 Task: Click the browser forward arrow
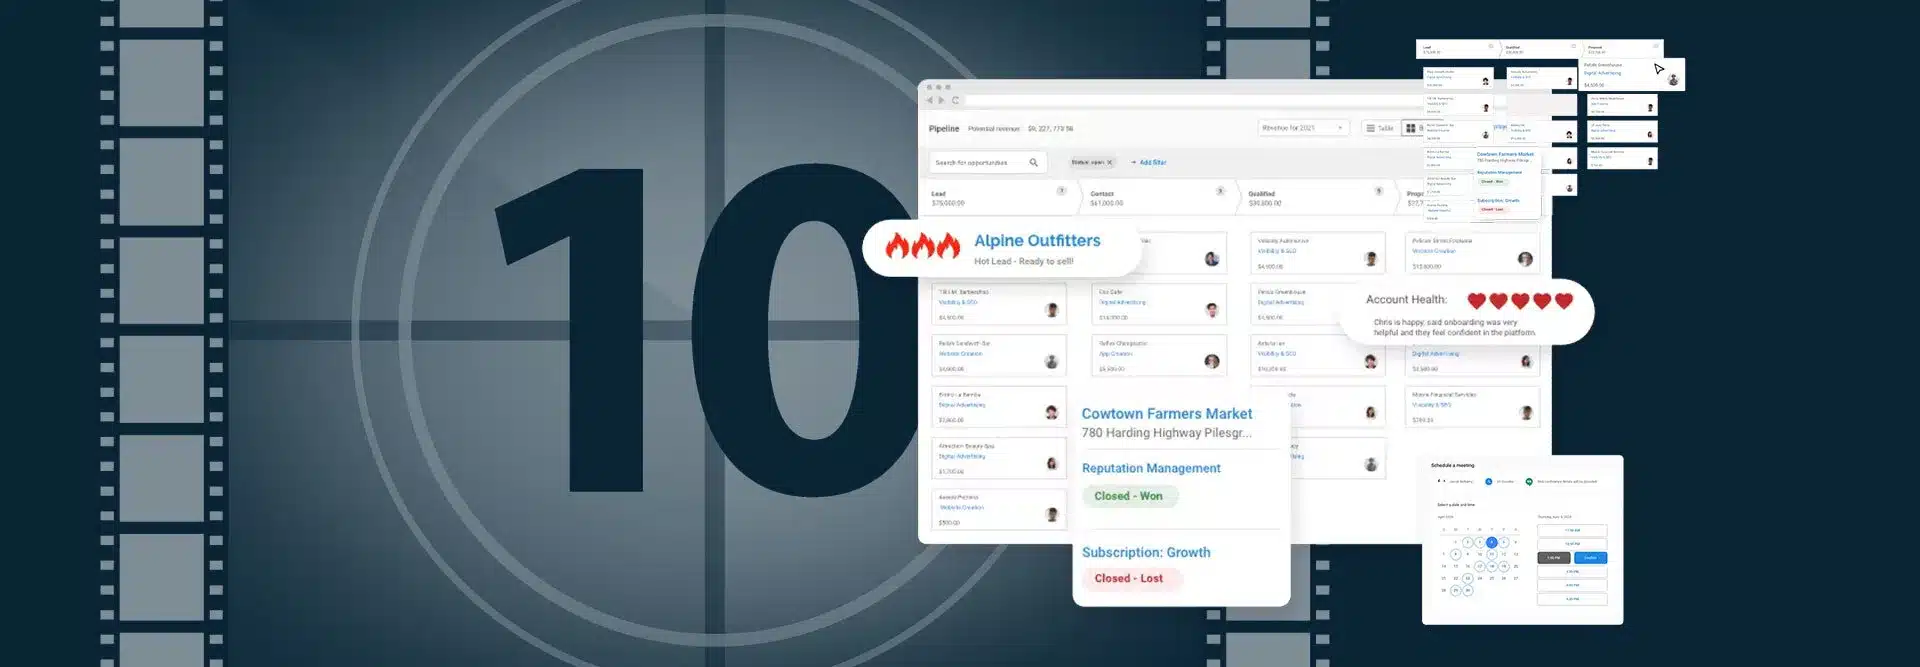[x=941, y=100]
